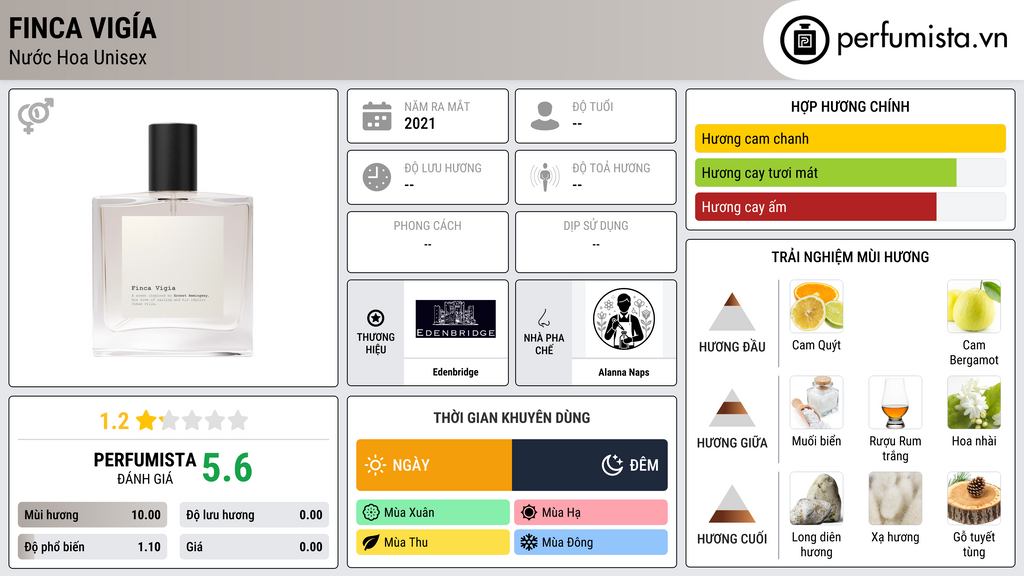
Task: Open the Xạ hương note image
Action: tap(895, 498)
